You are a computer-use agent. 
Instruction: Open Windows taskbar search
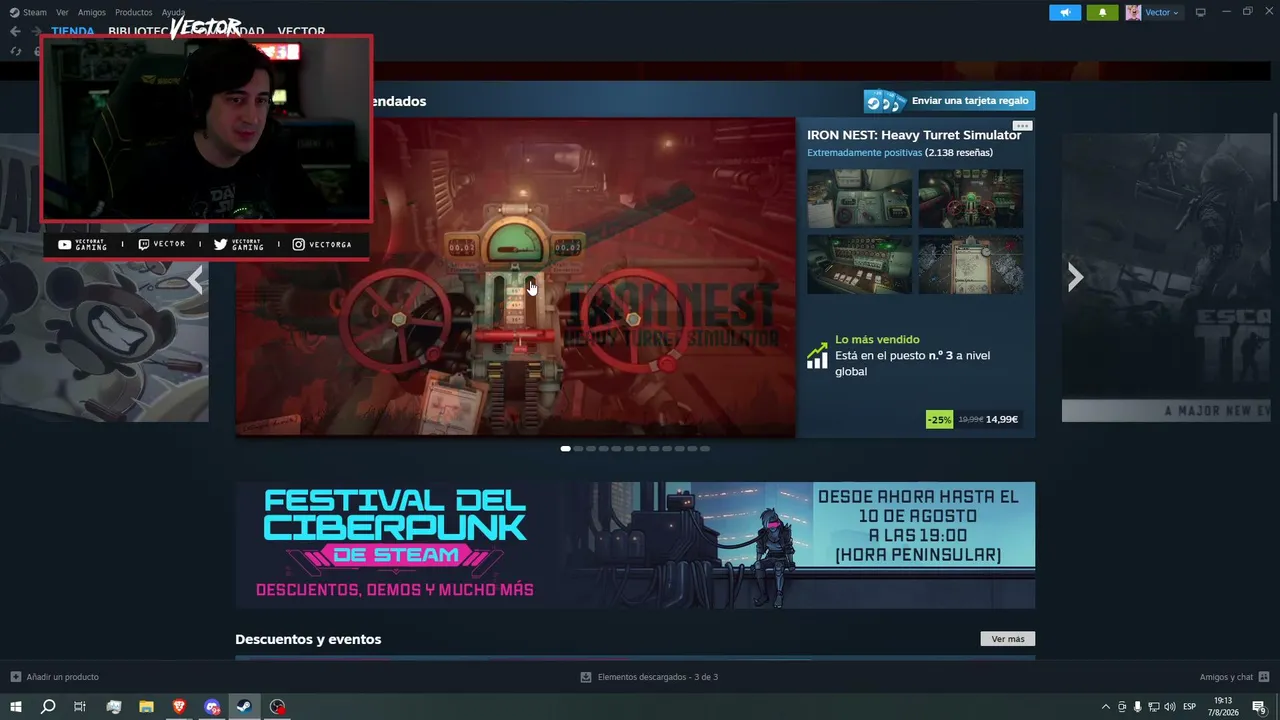click(x=48, y=707)
